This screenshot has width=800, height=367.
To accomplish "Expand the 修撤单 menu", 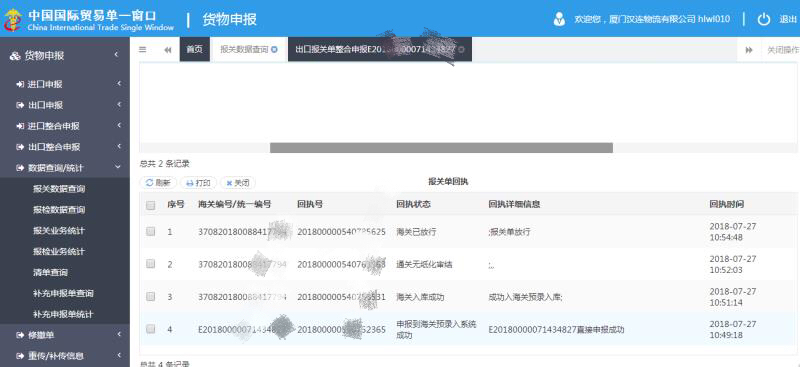I will 65,335.
